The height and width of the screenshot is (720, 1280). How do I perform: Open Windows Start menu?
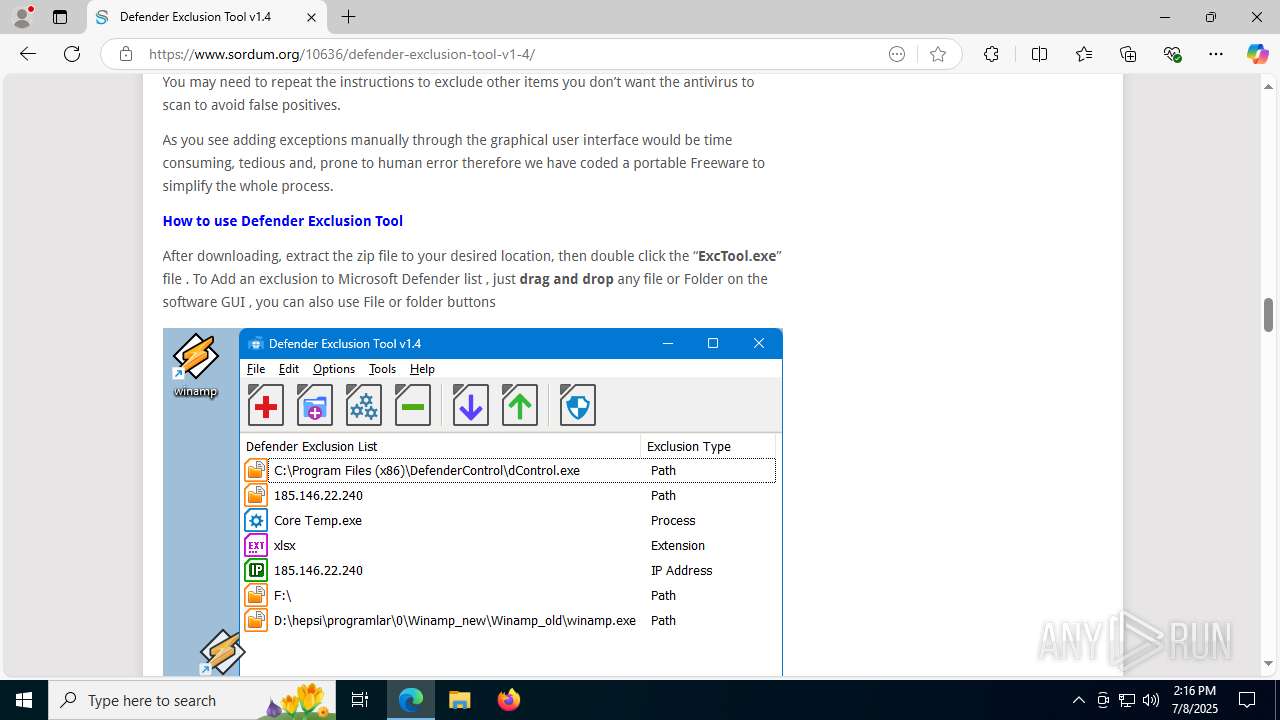point(24,700)
